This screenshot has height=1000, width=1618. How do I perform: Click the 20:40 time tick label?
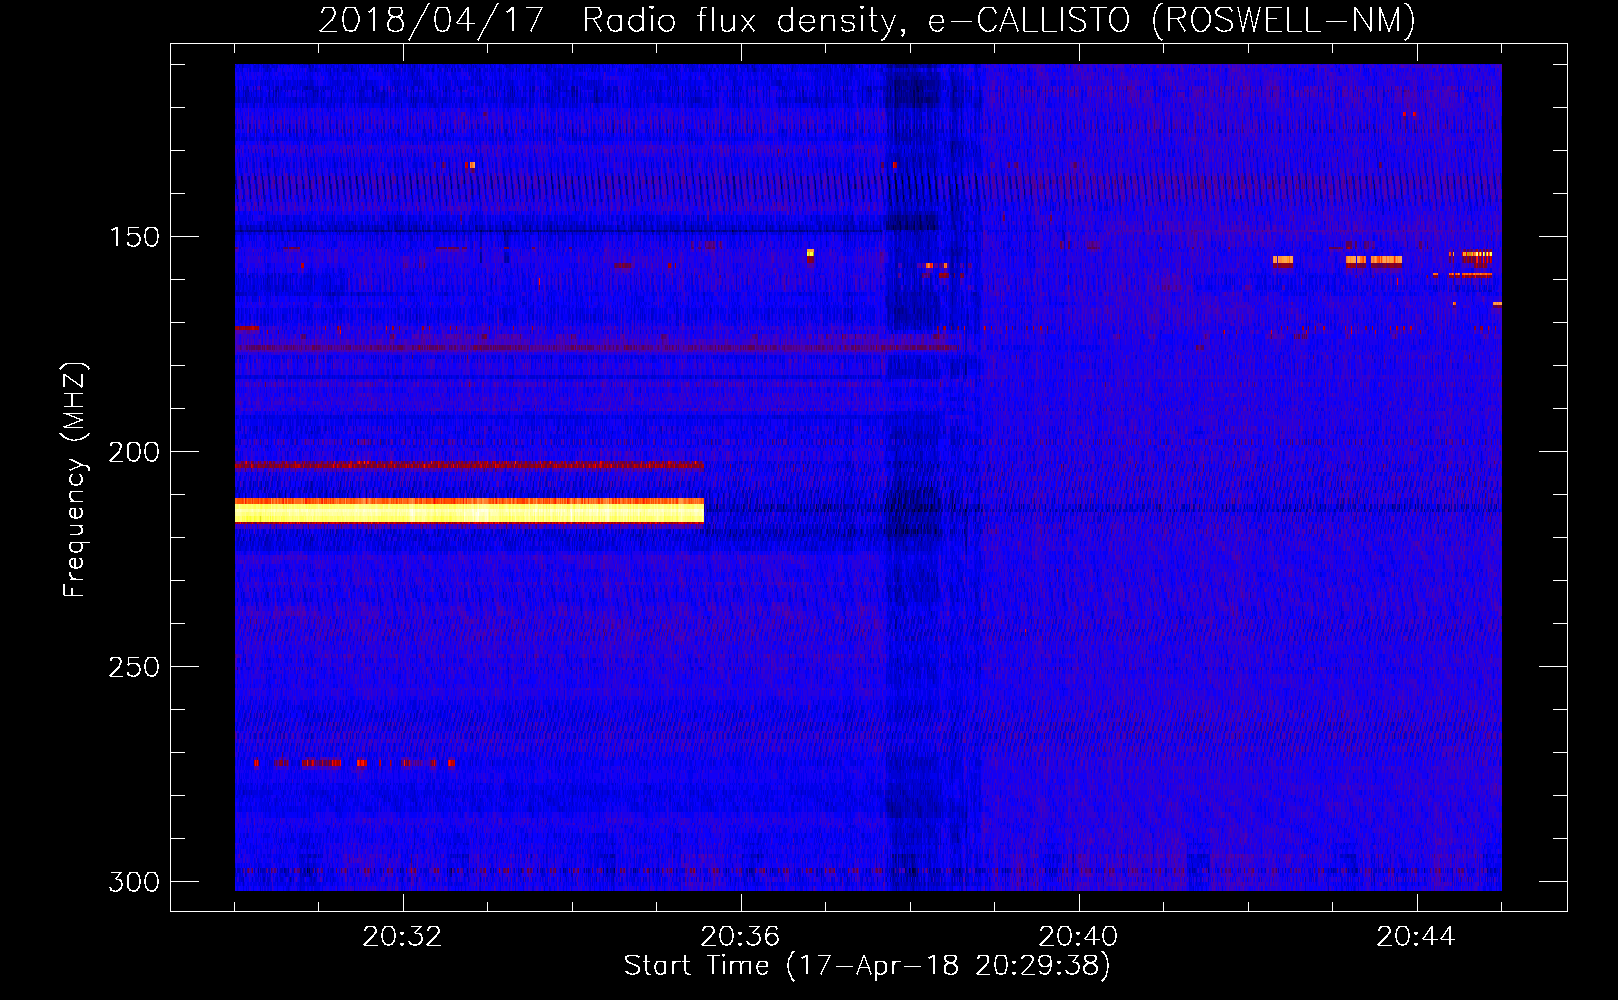point(1078,937)
